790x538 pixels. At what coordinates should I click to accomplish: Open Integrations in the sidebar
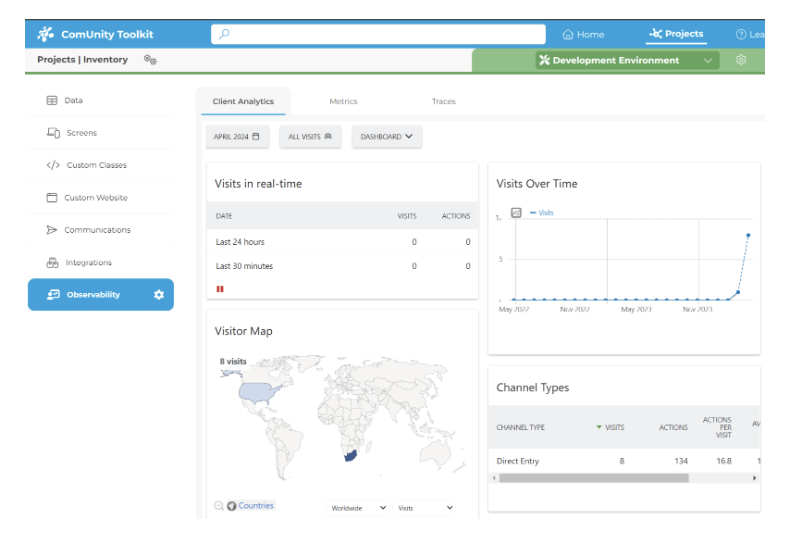point(88,263)
